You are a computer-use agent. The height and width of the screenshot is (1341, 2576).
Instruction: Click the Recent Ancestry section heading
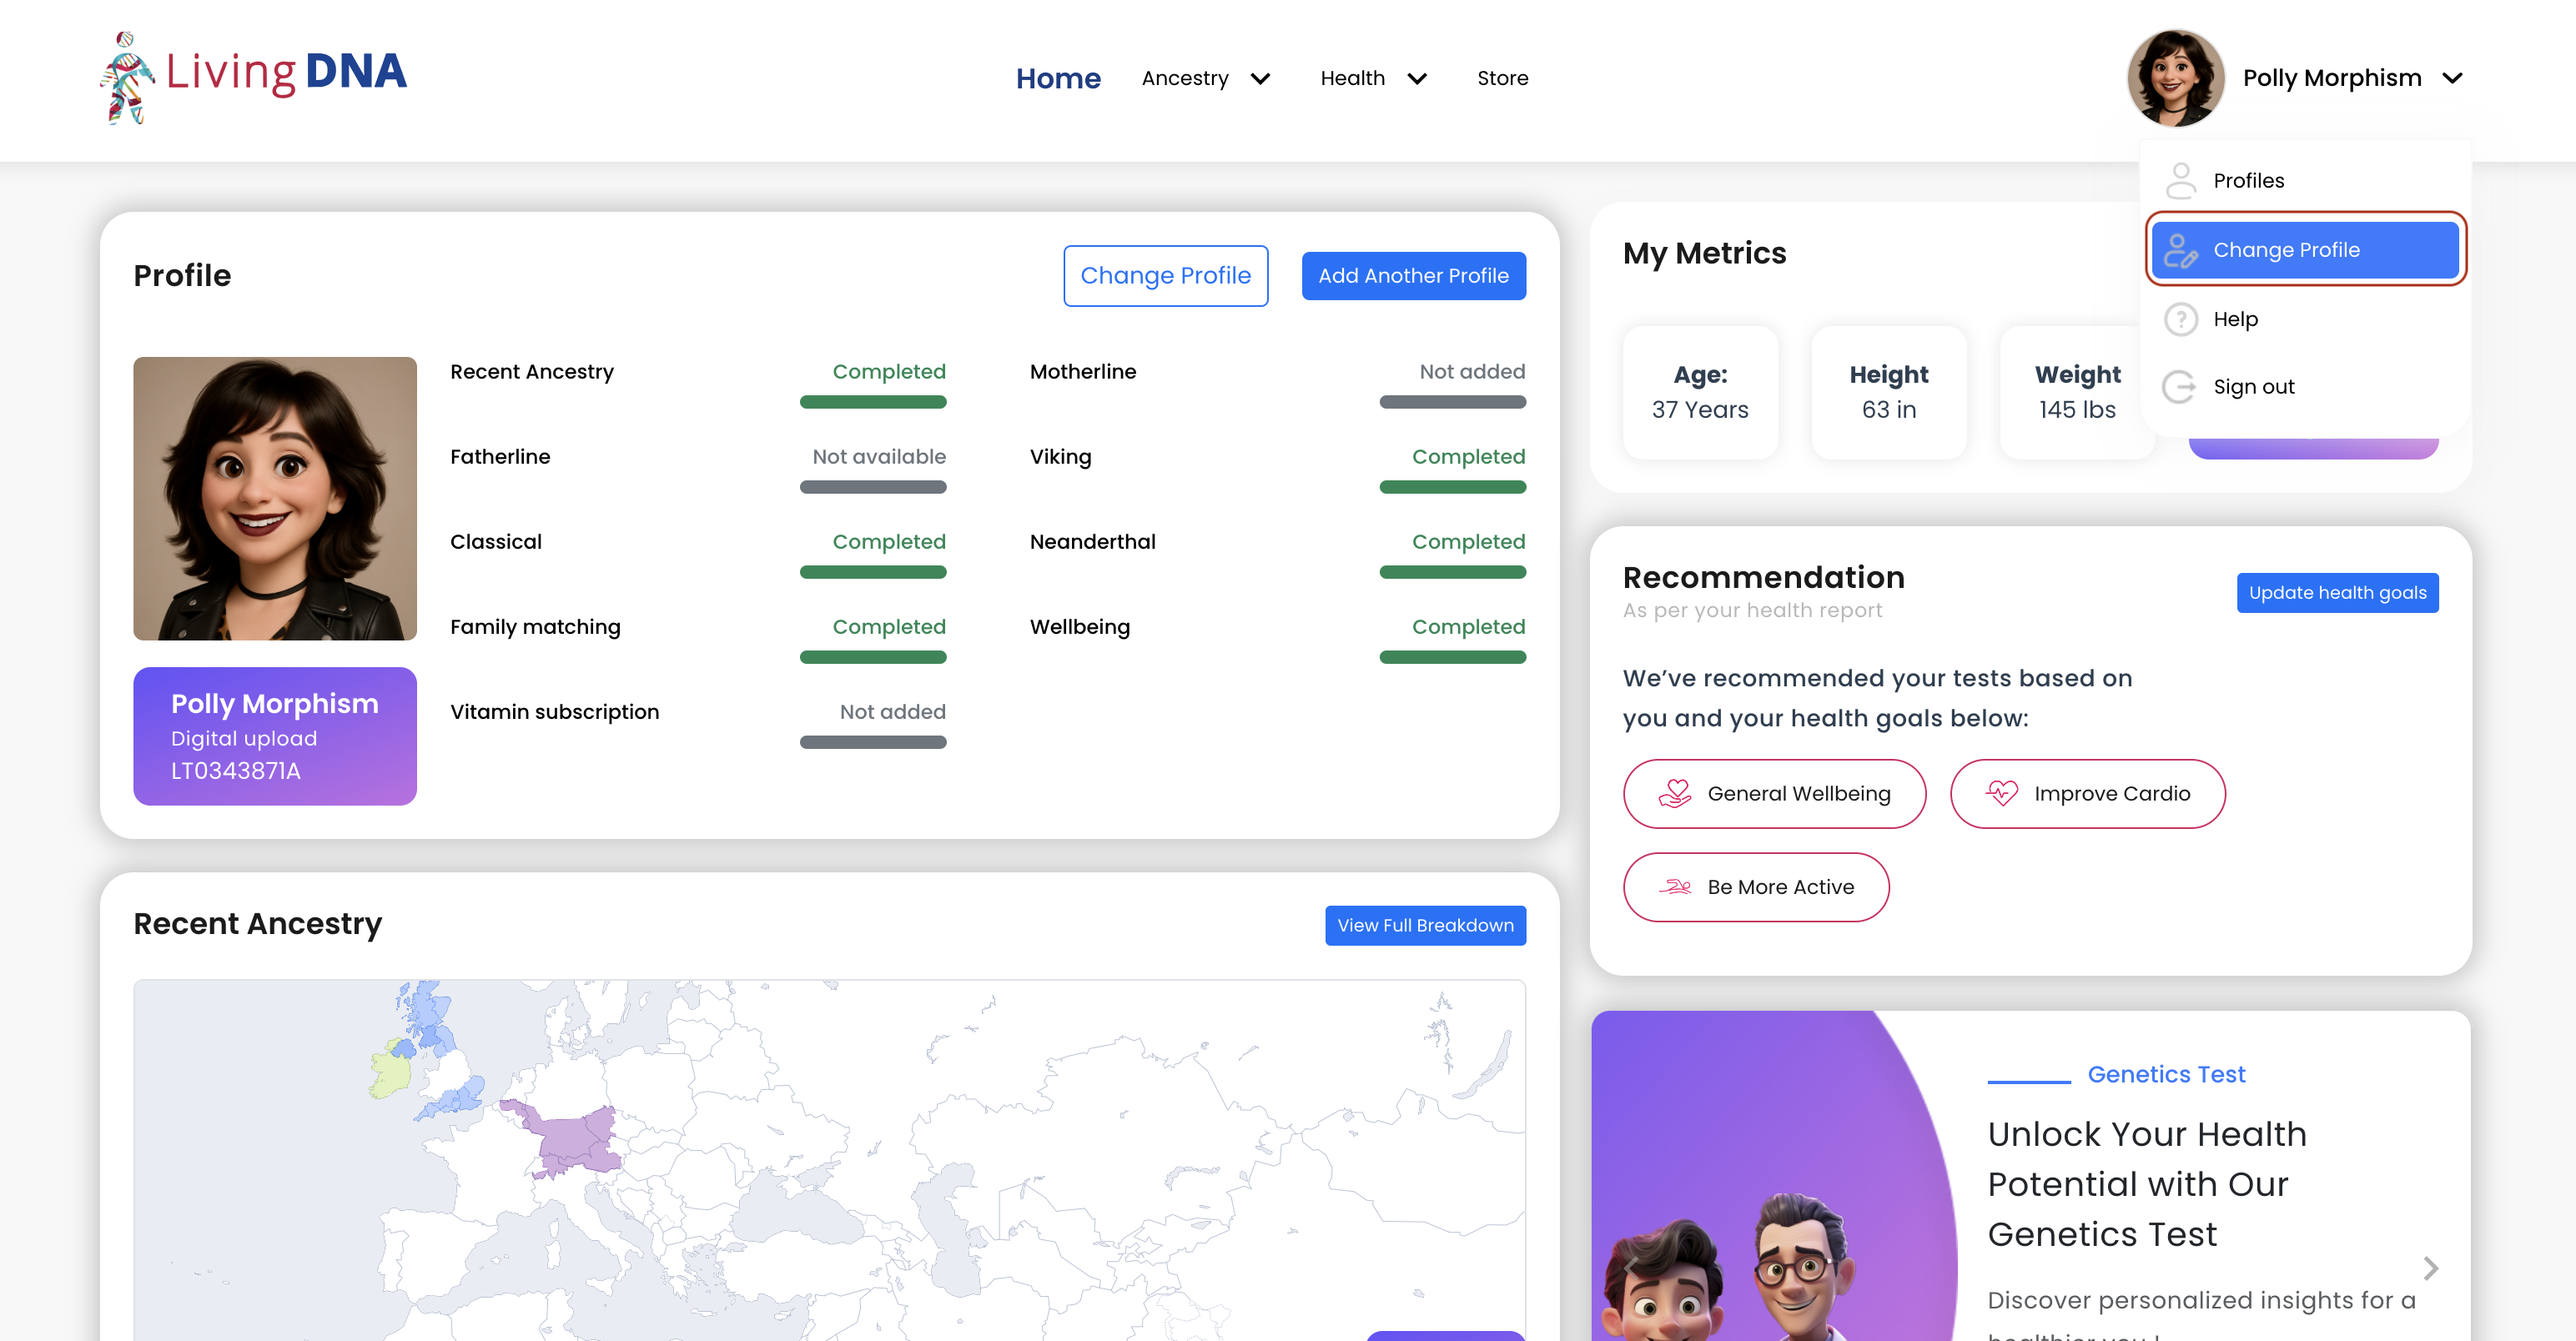pyautogui.click(x=258, y=923)
